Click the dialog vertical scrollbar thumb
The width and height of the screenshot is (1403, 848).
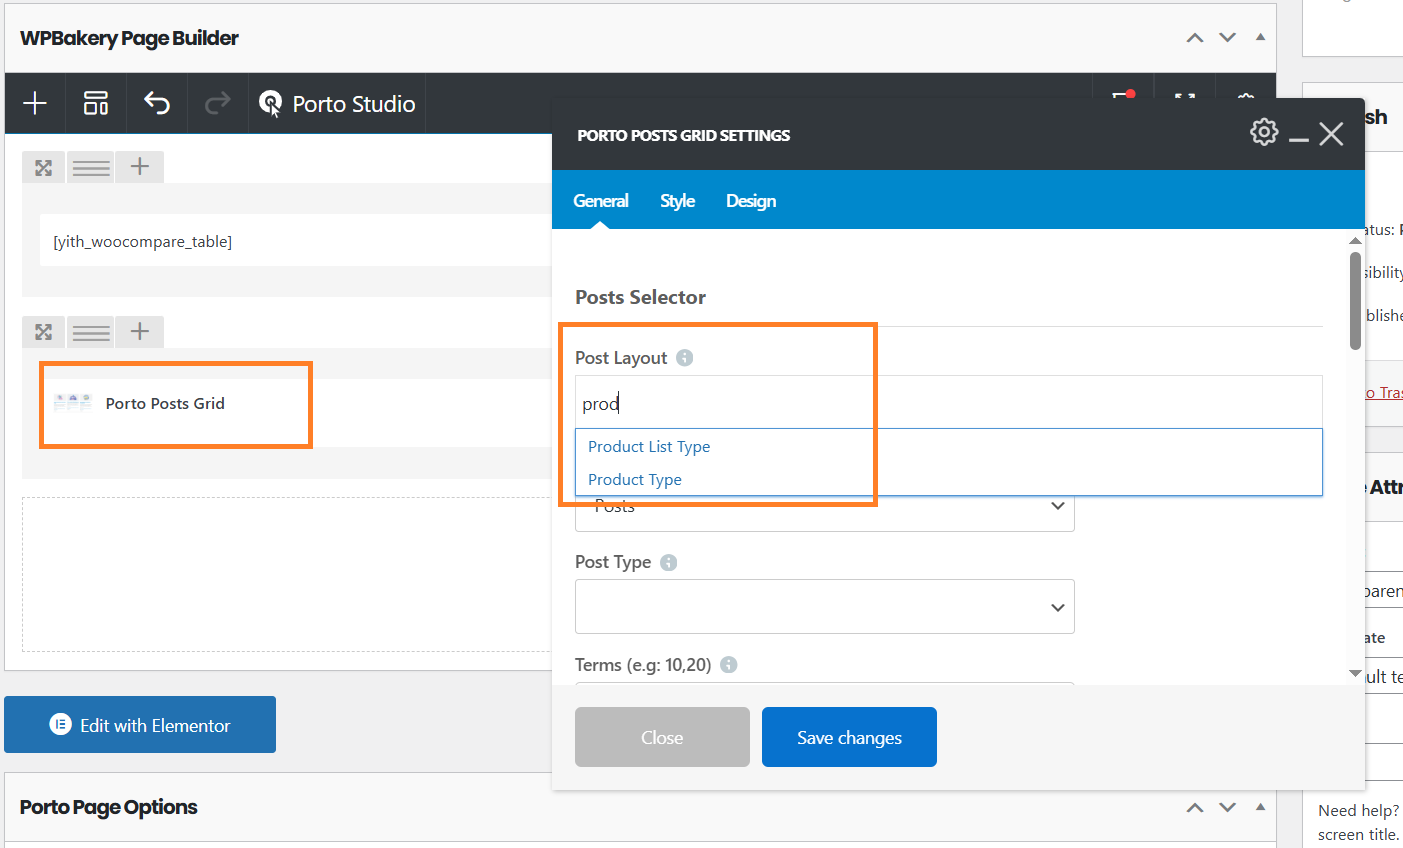[x=1356, y=301]
